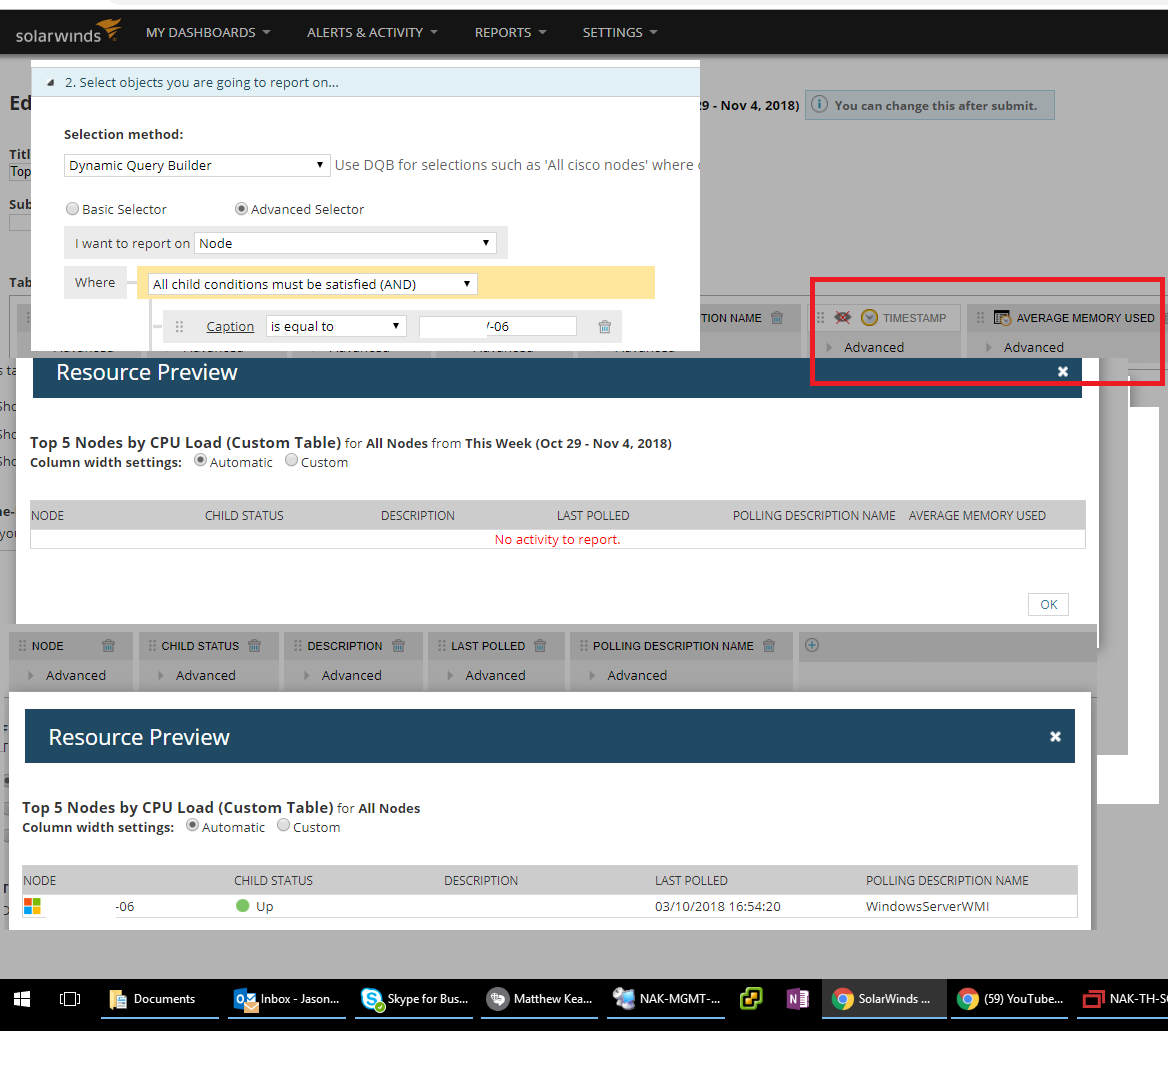Delete the DESCRIPTION column via trash icon
The image size is (1168, 1092).
[x=399, y=646]
